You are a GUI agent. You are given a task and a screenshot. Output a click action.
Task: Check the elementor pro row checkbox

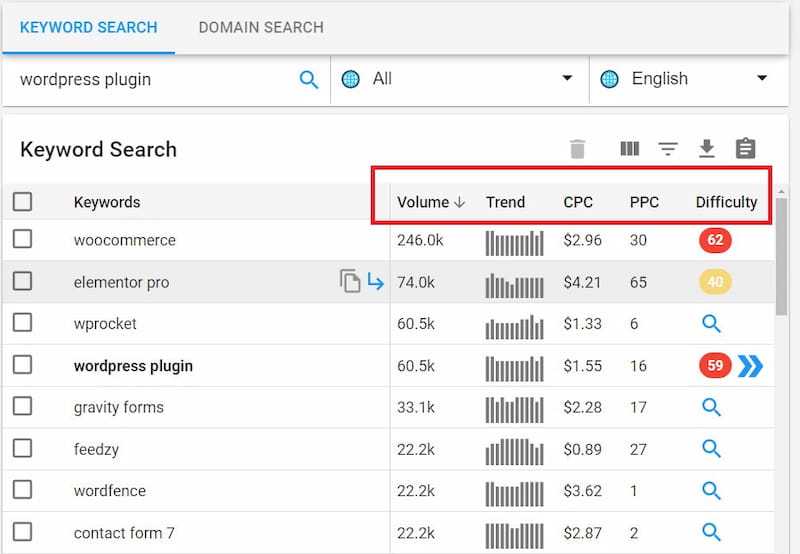click(x=22, y=281)
